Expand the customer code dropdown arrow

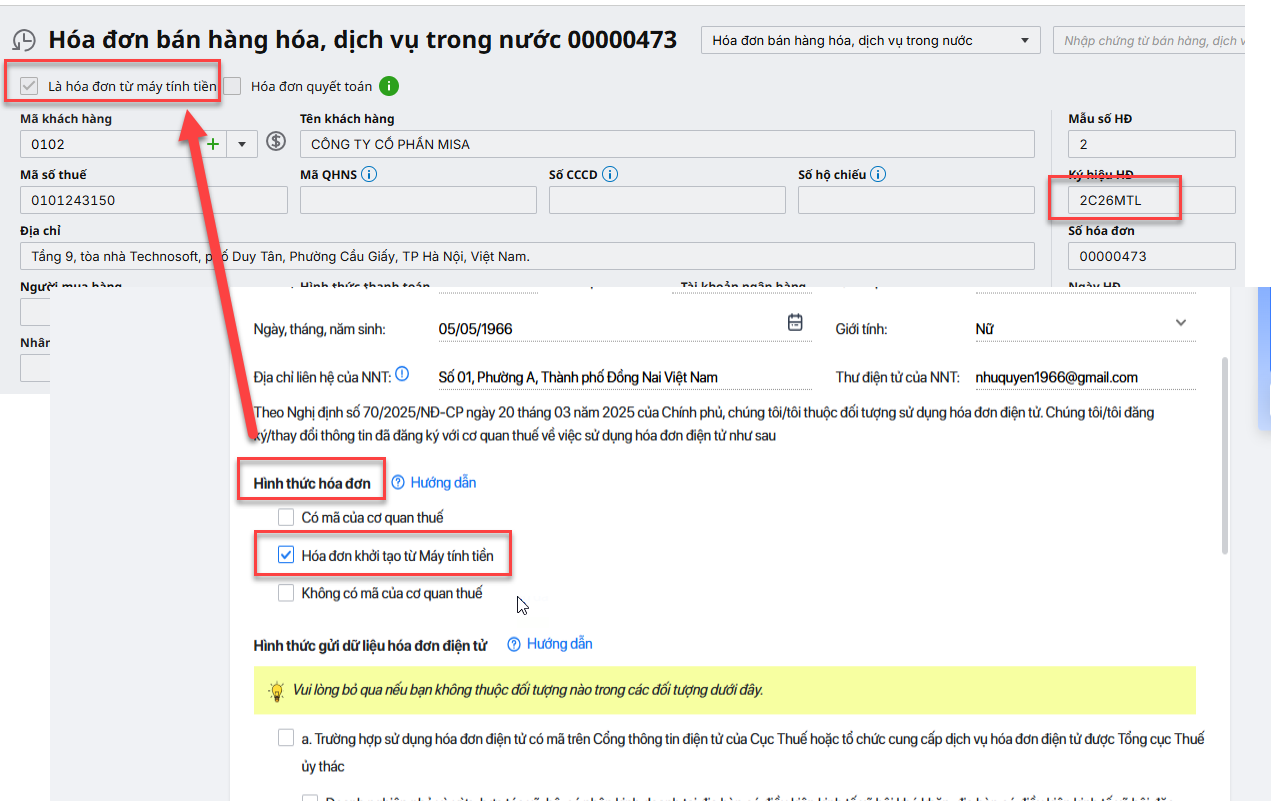(x=242, y=144)
